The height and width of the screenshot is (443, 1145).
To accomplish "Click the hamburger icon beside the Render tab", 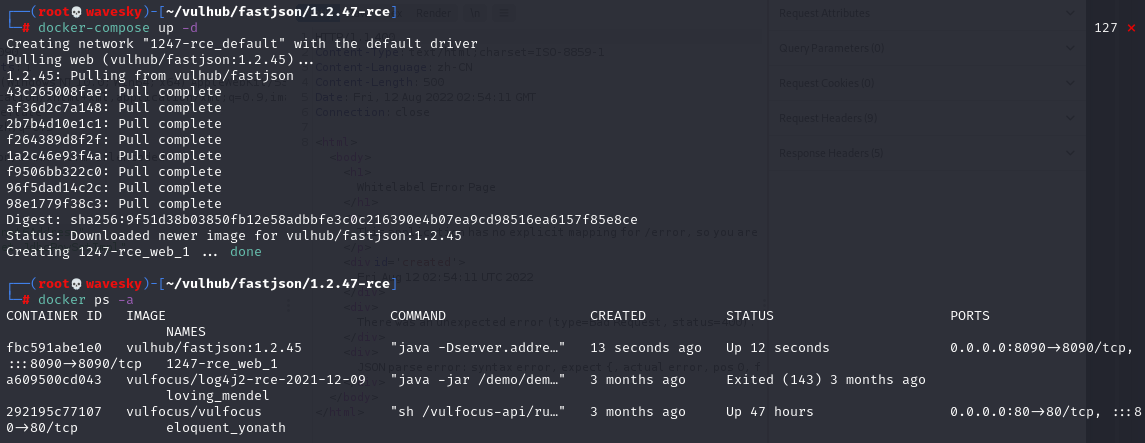I will (504, 12).
